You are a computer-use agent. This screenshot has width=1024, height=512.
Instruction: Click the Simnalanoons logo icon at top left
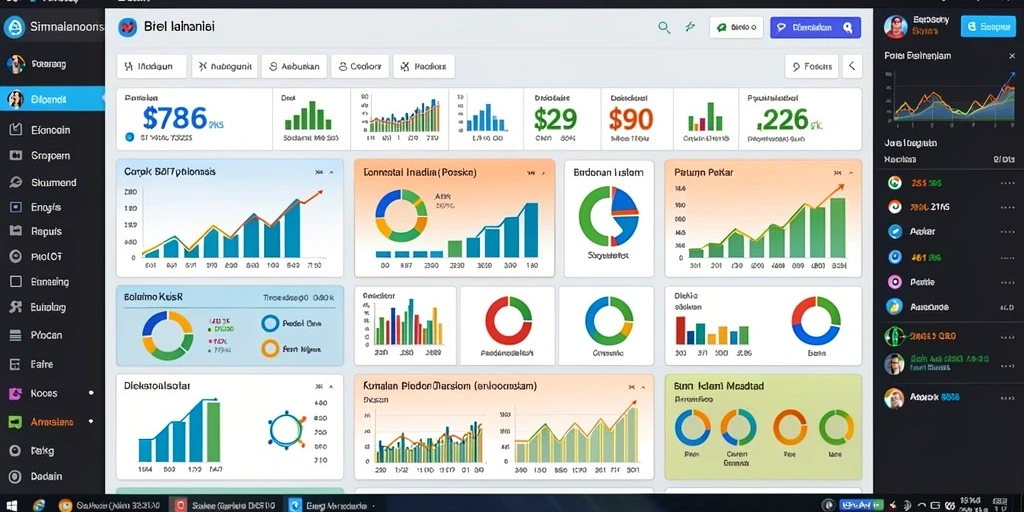click(x=14, y=27)
